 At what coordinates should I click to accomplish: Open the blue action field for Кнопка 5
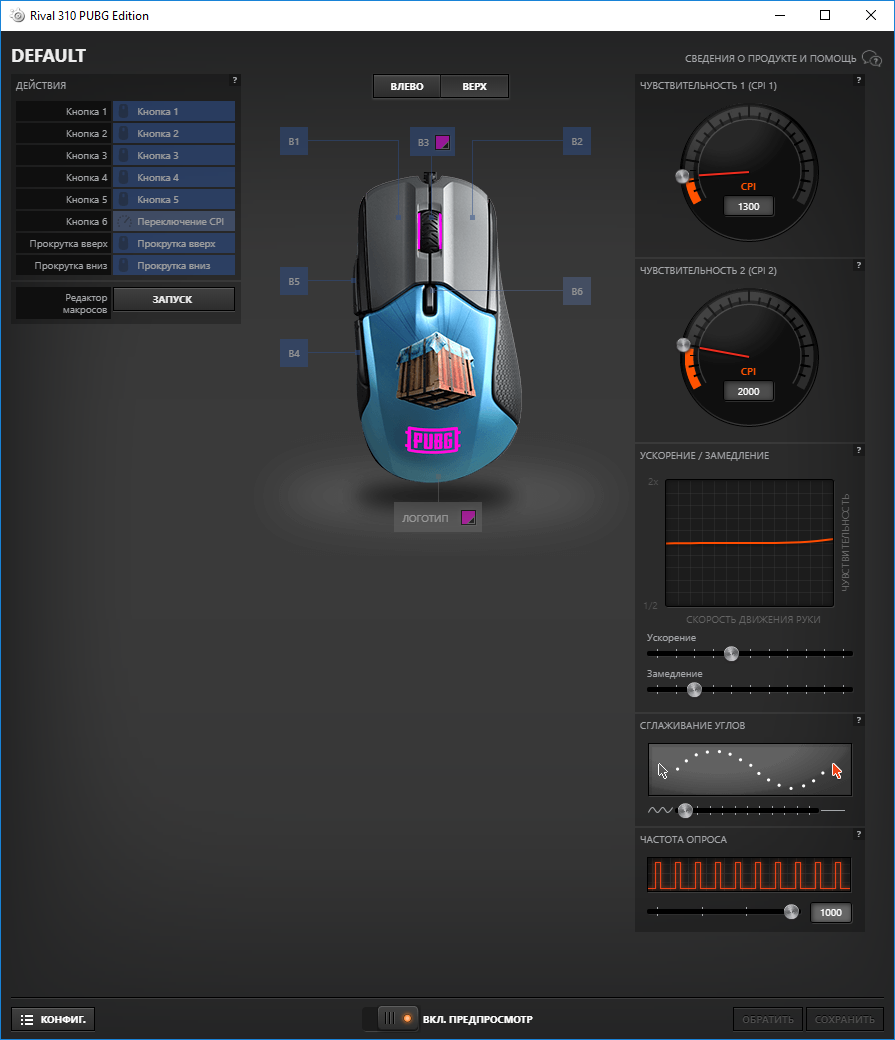click(x=174, y=199)
